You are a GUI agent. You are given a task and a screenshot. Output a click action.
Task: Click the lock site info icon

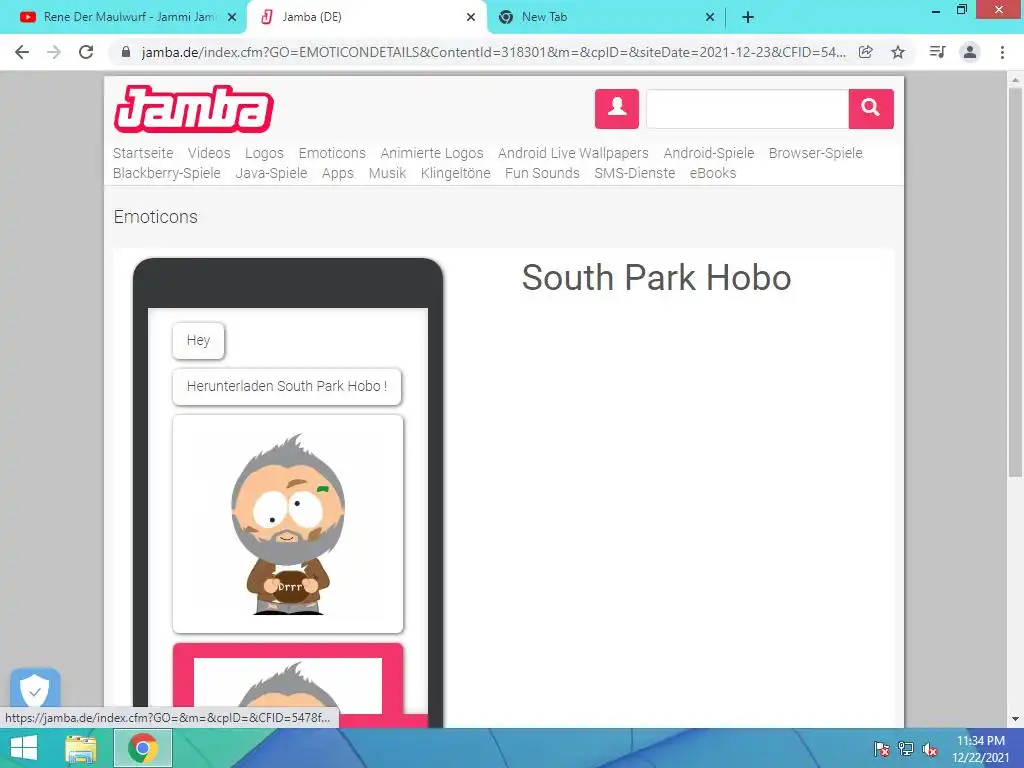[x=126, y=52]
